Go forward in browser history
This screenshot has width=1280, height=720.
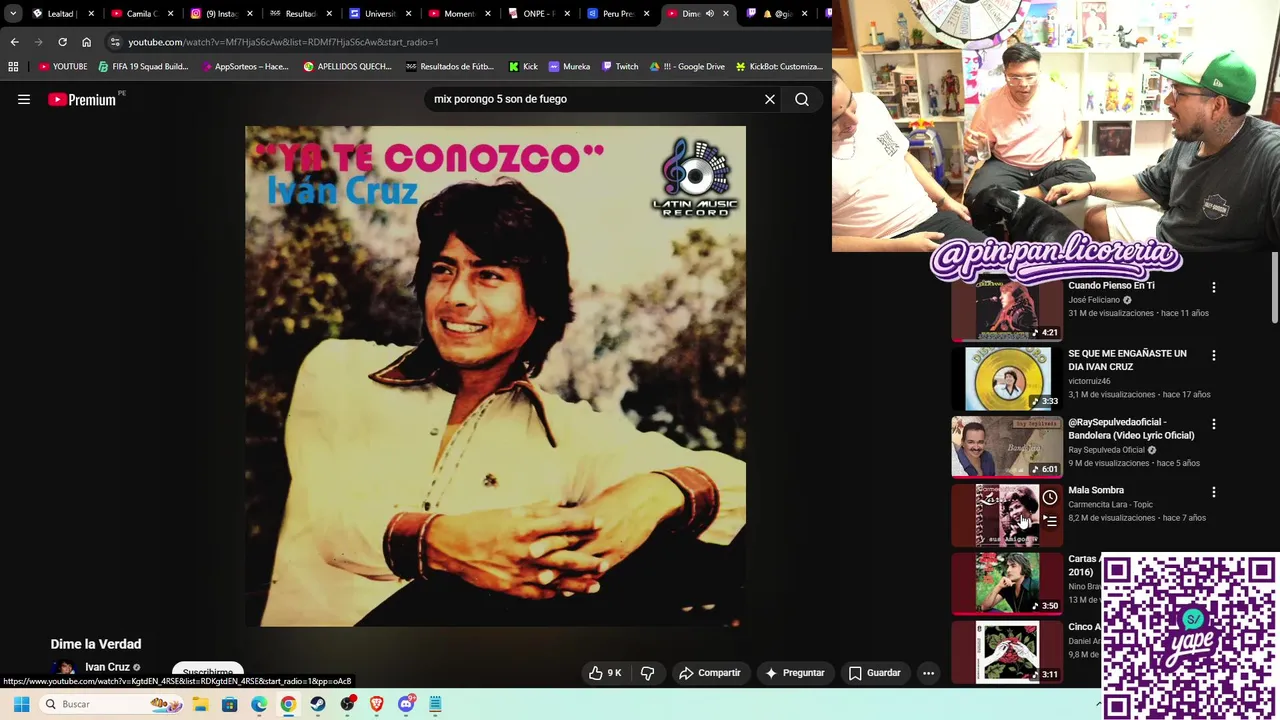click(38, 42)
